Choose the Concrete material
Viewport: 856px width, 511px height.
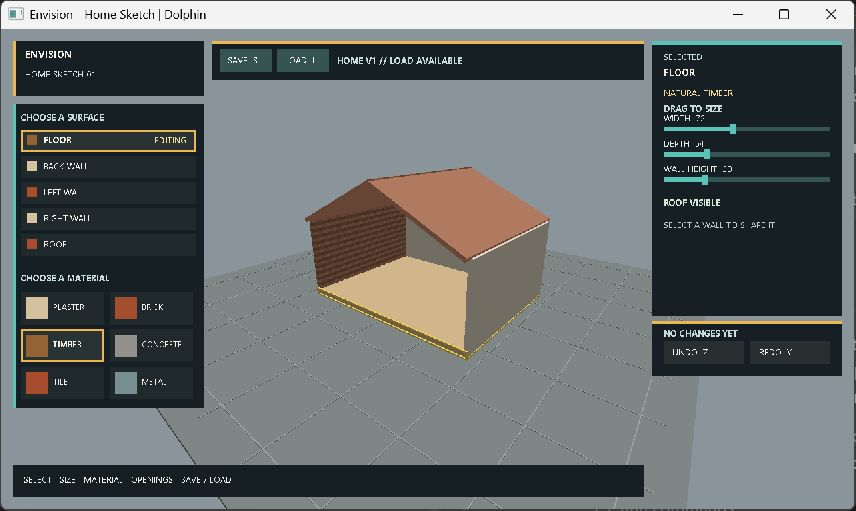click(152, 345)
